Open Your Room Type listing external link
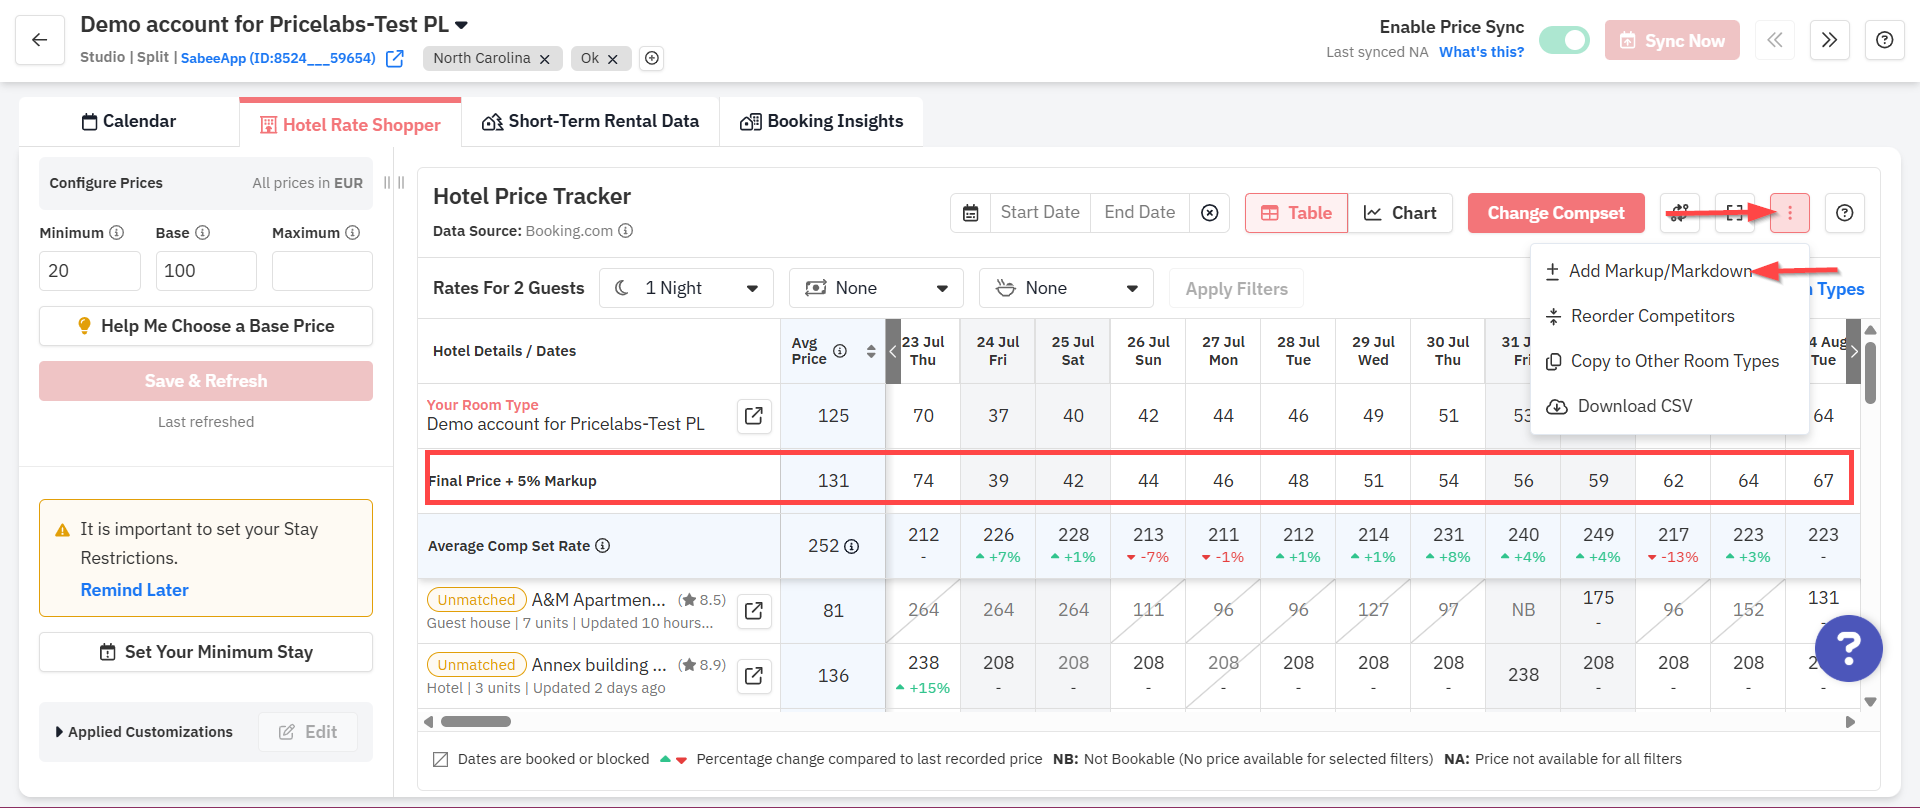 [754, 415]
